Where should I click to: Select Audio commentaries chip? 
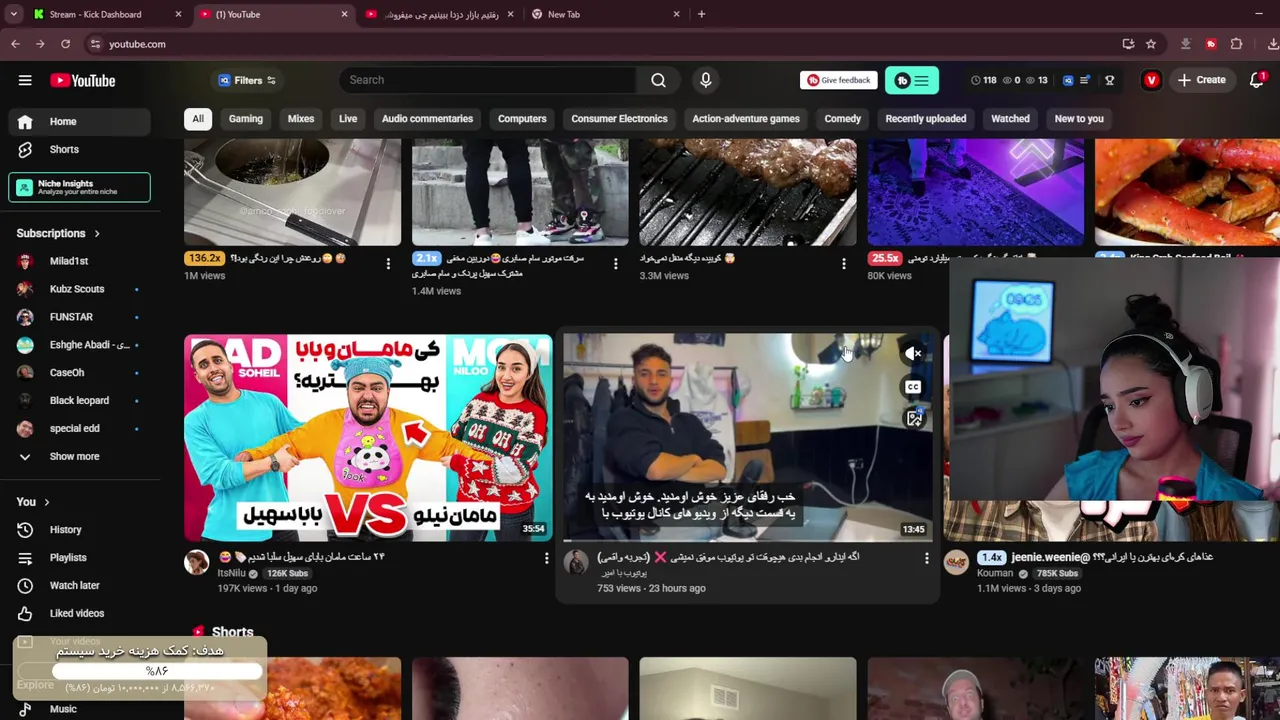[427, 118]
